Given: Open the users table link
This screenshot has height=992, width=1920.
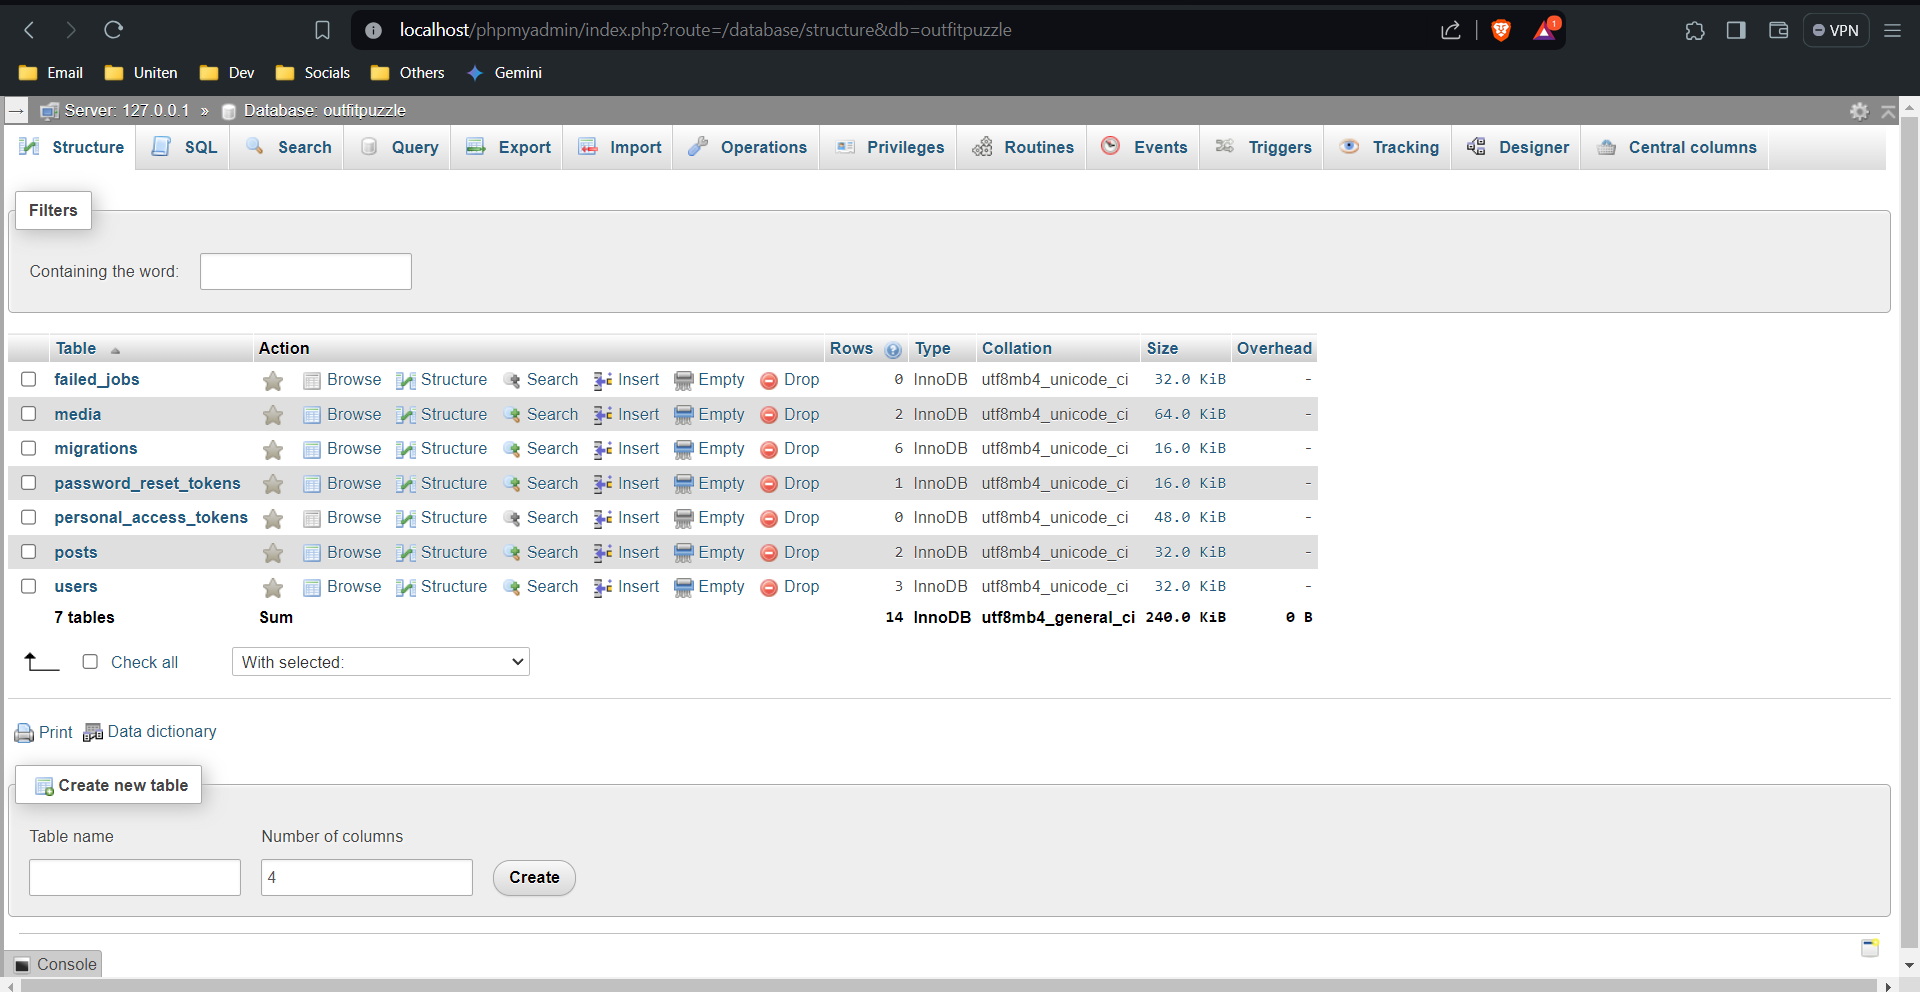Looking at the screenshot, I should click(76, 587).
